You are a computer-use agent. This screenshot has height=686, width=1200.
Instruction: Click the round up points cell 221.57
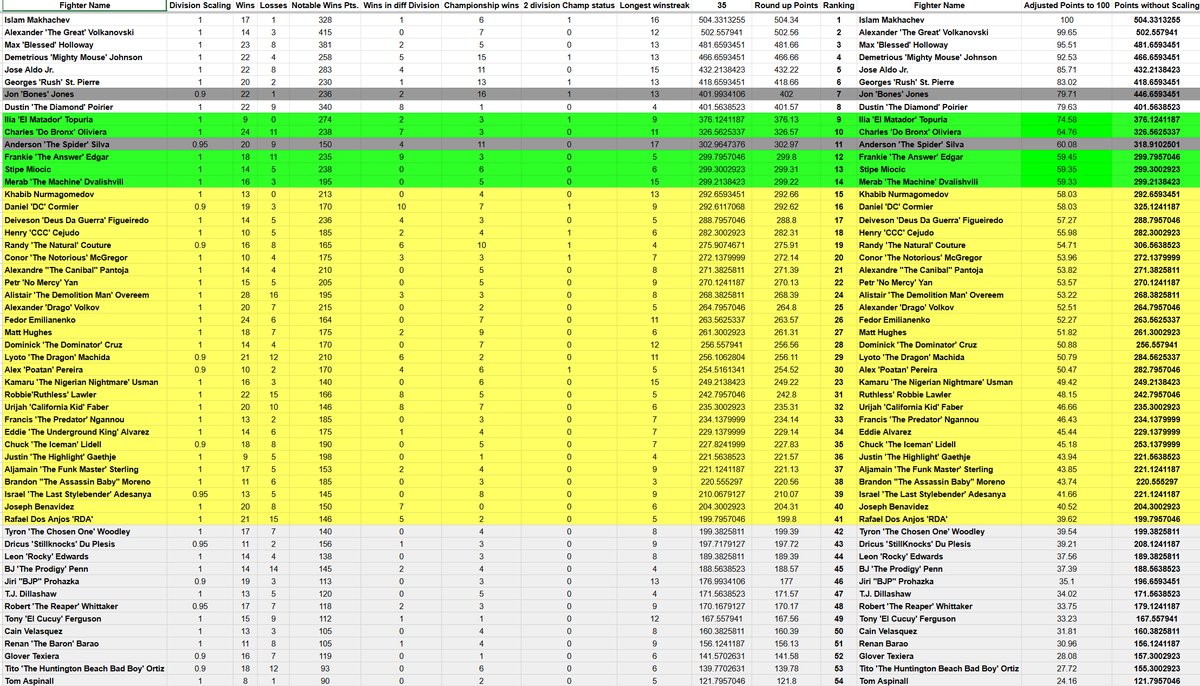(x=786, y=458)
